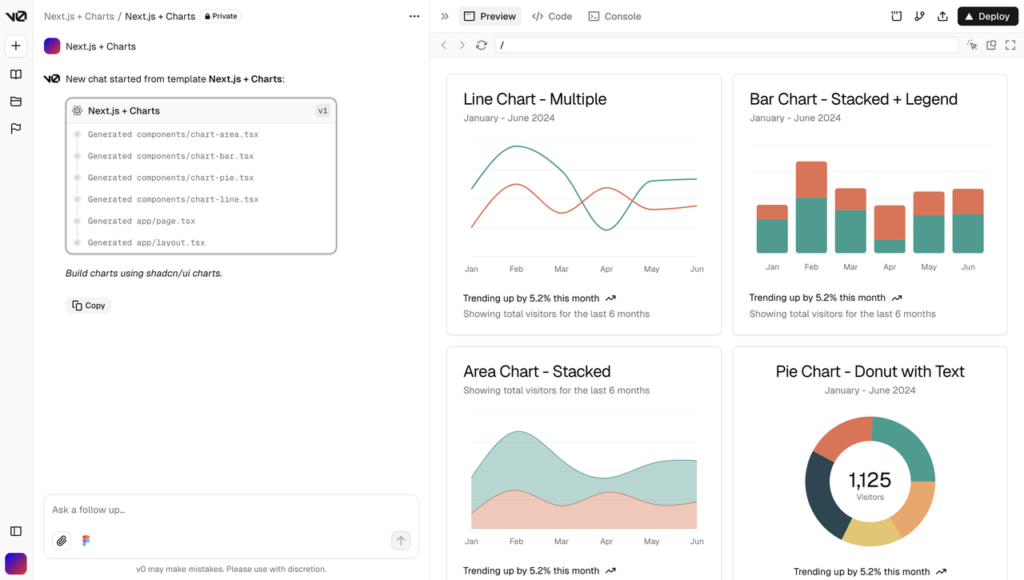
Task: Switch to the Code tab
Action: tap(552, 16)
